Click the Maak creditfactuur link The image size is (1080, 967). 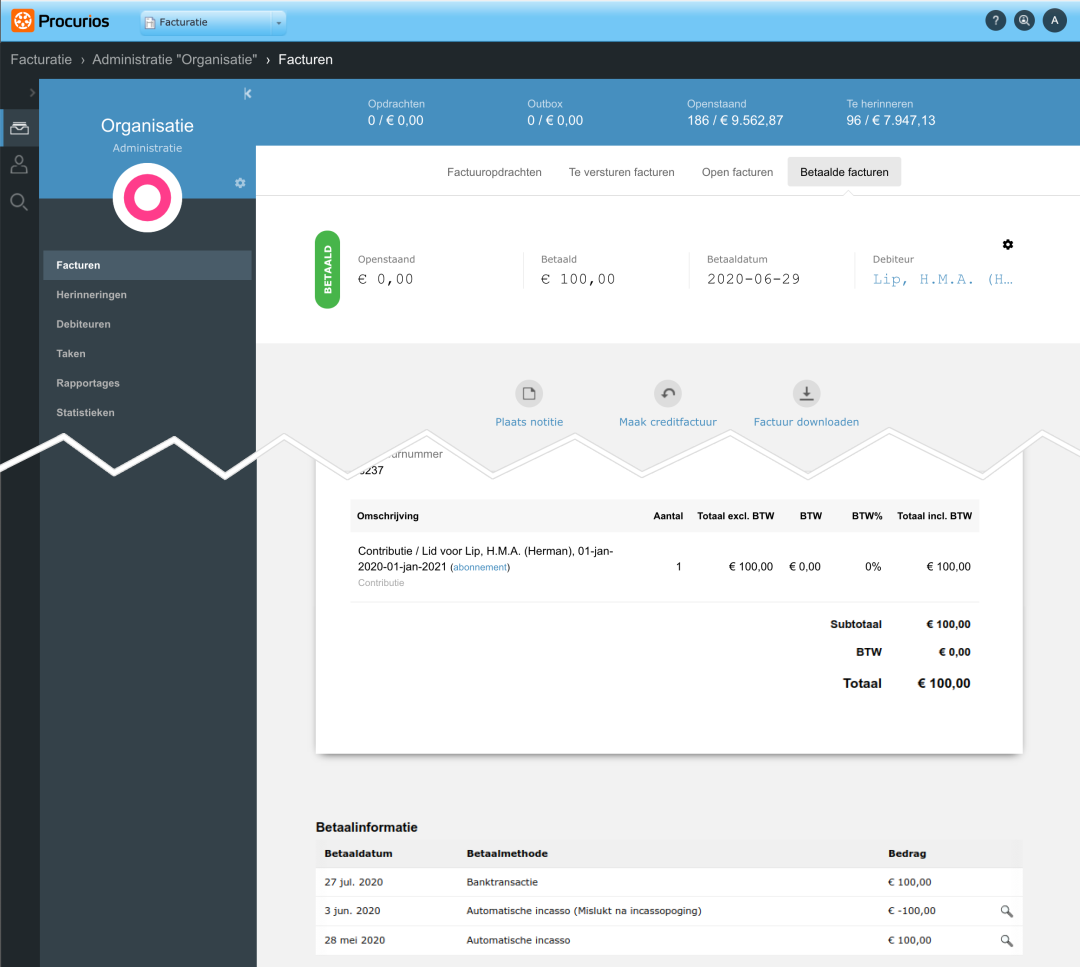pos(667,422)
